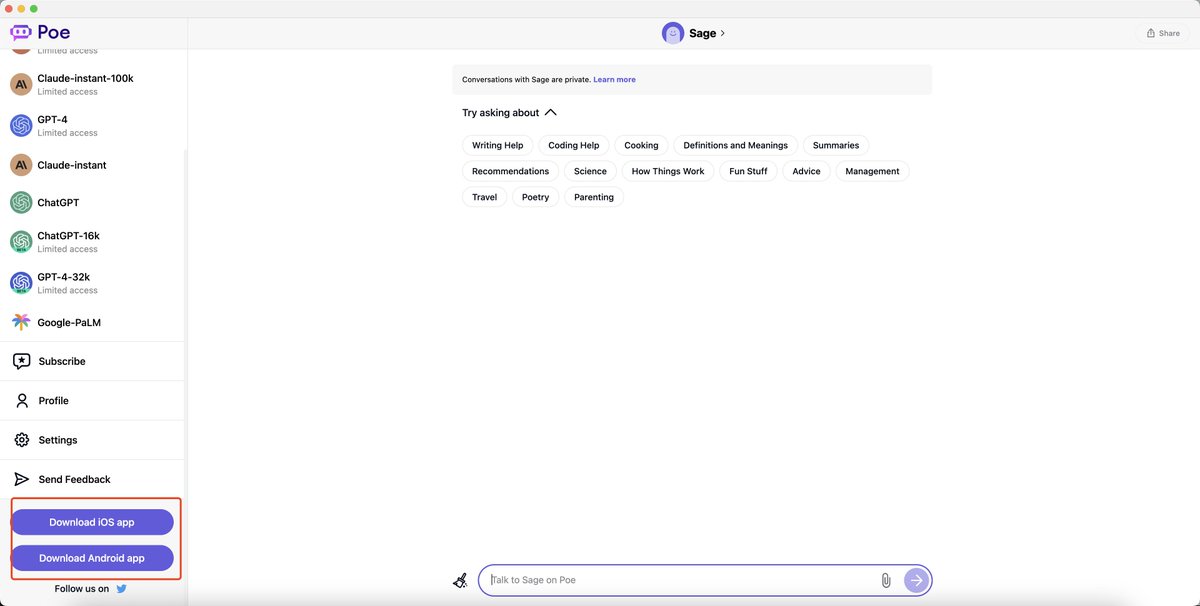The height and width of the screenshot is (606, 1200).
Task: Click Limited access under ChatGPT-16k
Action: coord(68,249)
